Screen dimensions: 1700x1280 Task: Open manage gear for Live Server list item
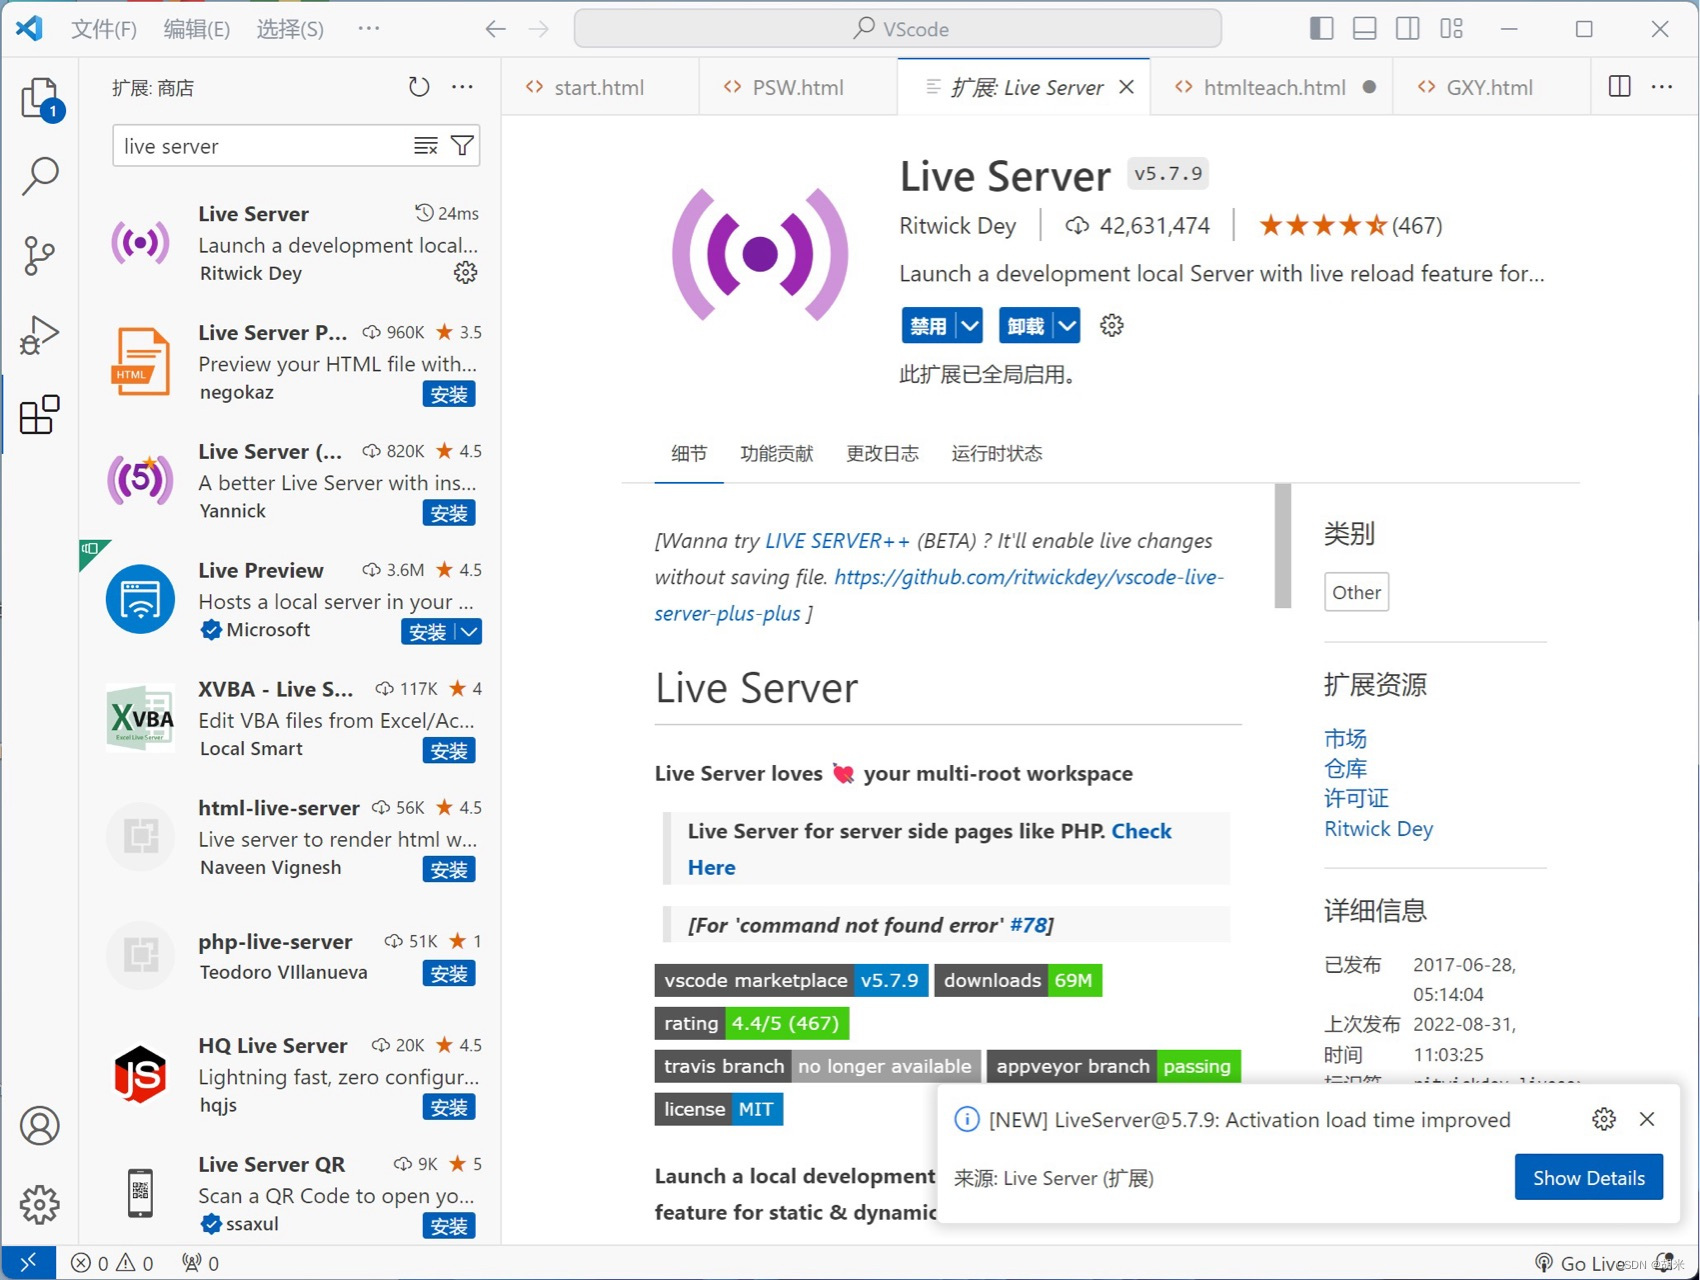(465, 272)
